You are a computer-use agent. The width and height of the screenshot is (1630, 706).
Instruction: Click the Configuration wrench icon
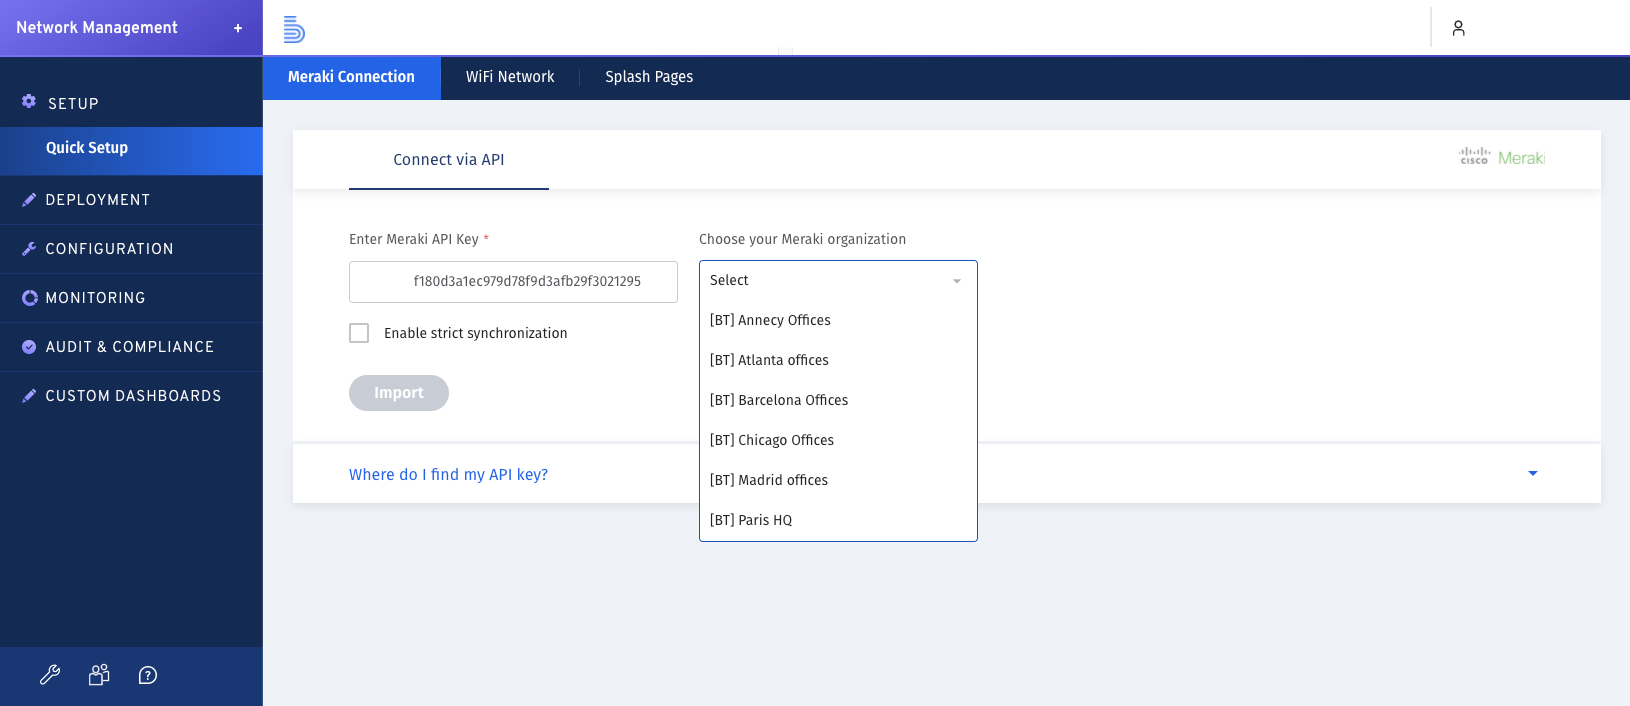pyautogui.click(x=29, y=249)
